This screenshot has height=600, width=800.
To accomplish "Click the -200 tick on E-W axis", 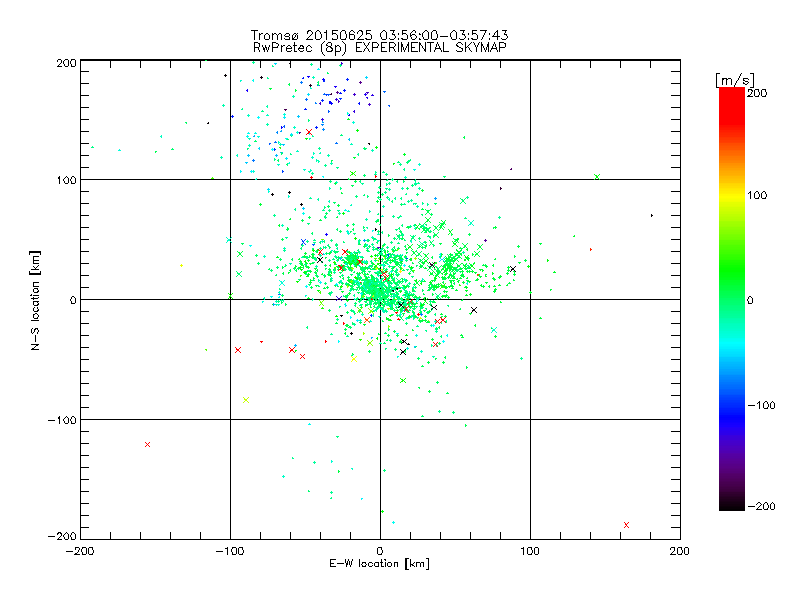I will point(80,551).
